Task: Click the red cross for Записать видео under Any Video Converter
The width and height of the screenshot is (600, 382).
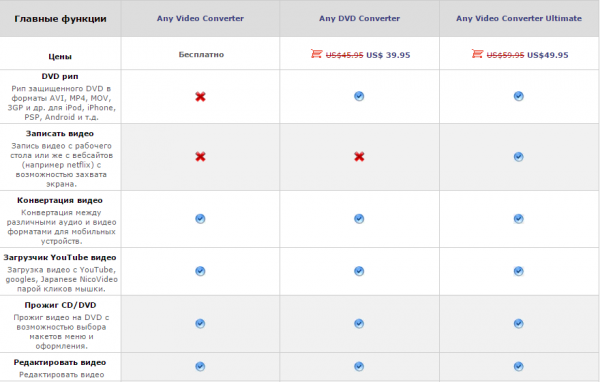Action: tap(200, 157)
